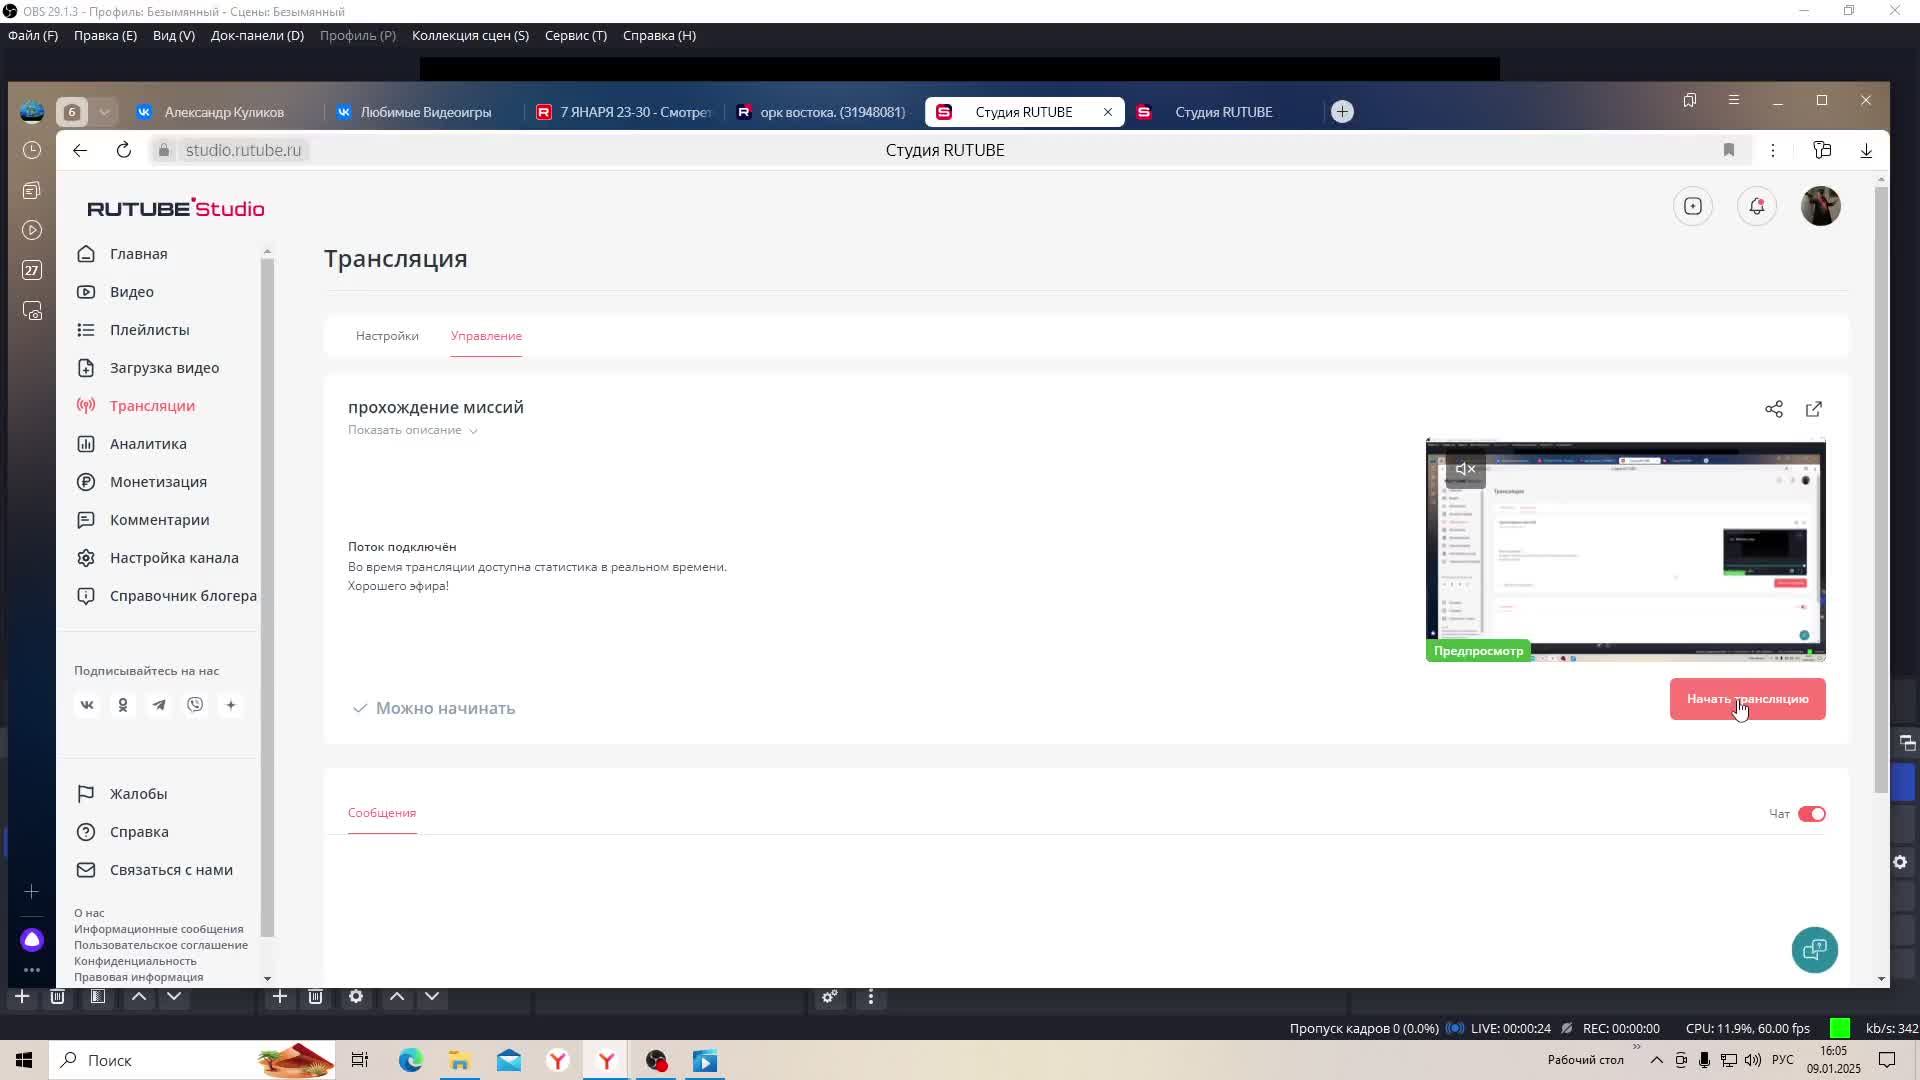1920x1080 pixels.
Task: Click Начать трансляцию button
Action: (x=1748, y=699)
